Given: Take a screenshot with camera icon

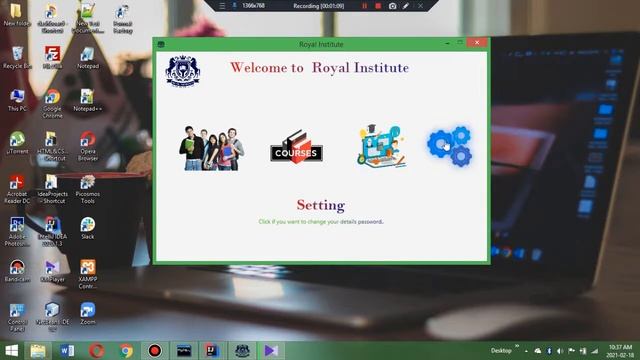Looking at the screenshot, I should coord(392,6).
